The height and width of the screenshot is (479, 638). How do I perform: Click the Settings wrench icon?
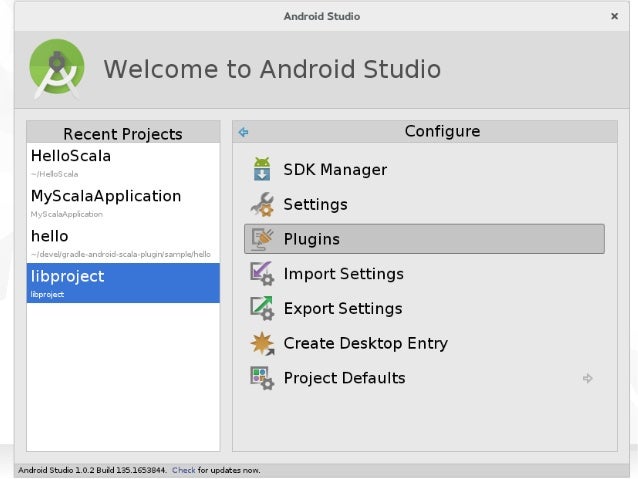coord(262,204)
